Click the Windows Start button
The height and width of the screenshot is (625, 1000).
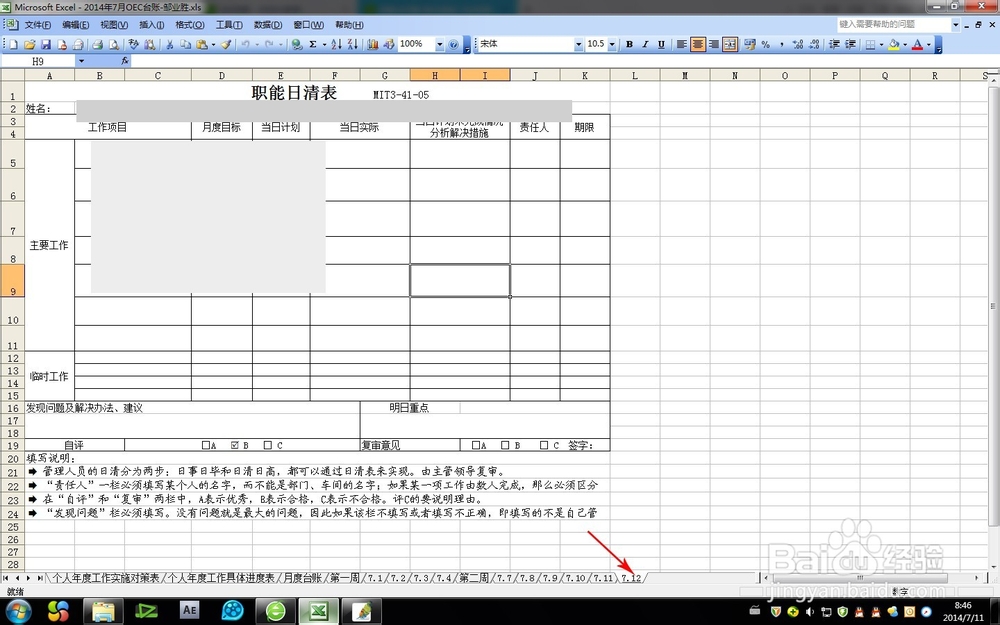17,612
